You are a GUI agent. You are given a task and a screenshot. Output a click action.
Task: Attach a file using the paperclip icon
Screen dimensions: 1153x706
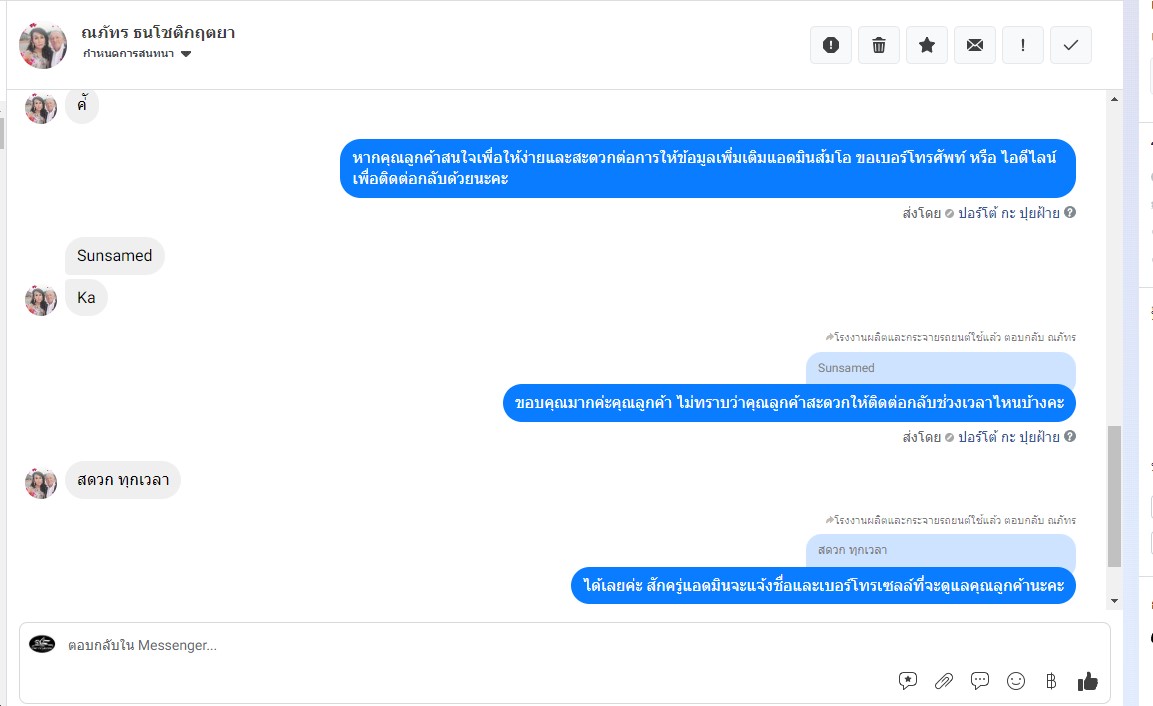(943, 681)
